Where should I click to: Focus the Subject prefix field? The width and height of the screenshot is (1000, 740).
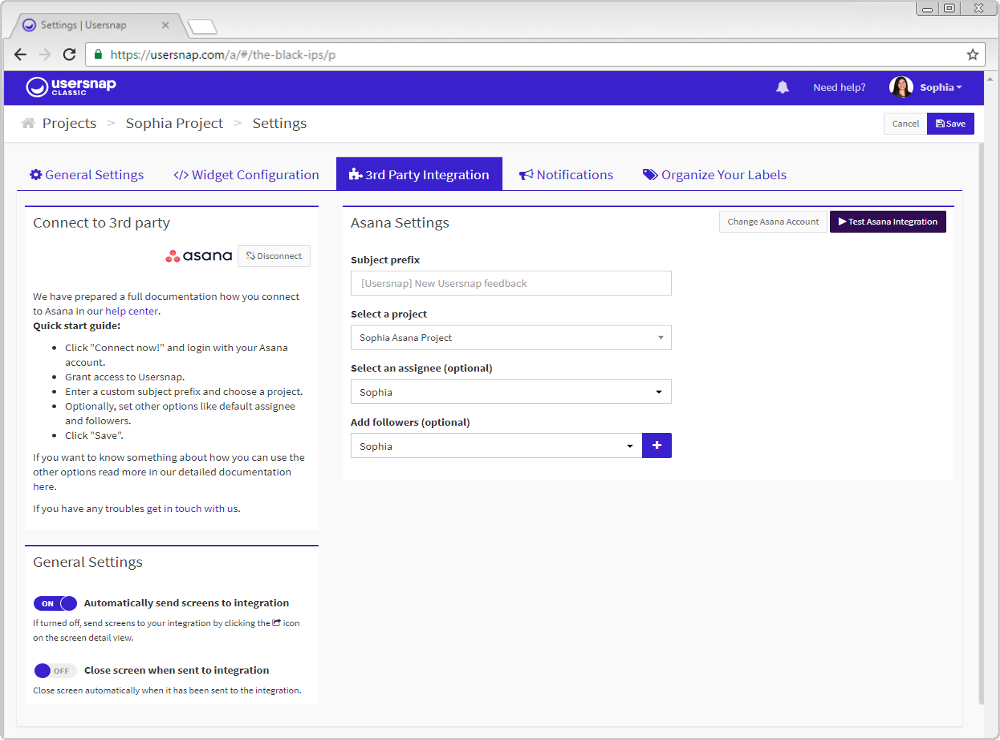click(511, 283)
